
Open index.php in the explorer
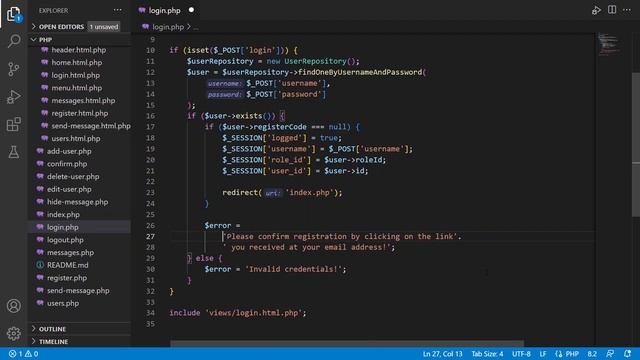(x=63, y=214)
